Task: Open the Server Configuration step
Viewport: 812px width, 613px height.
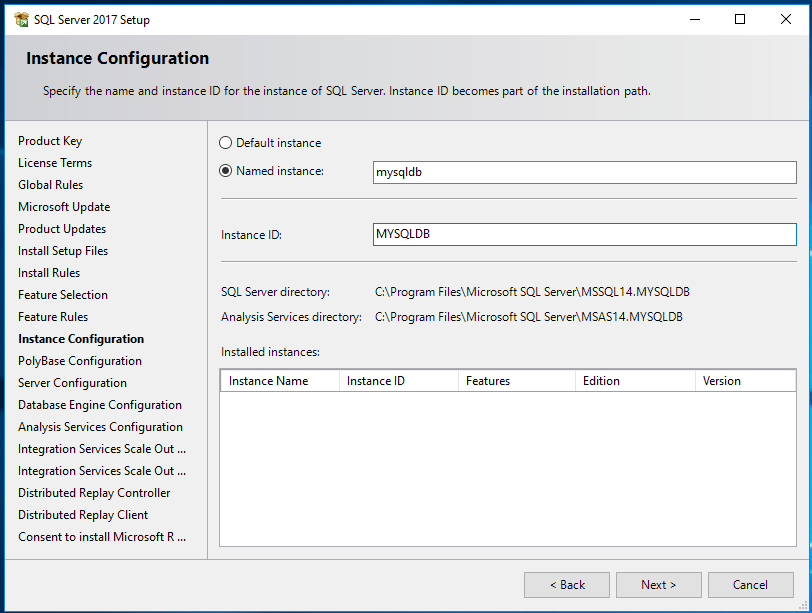Action: tap(72, 383)
